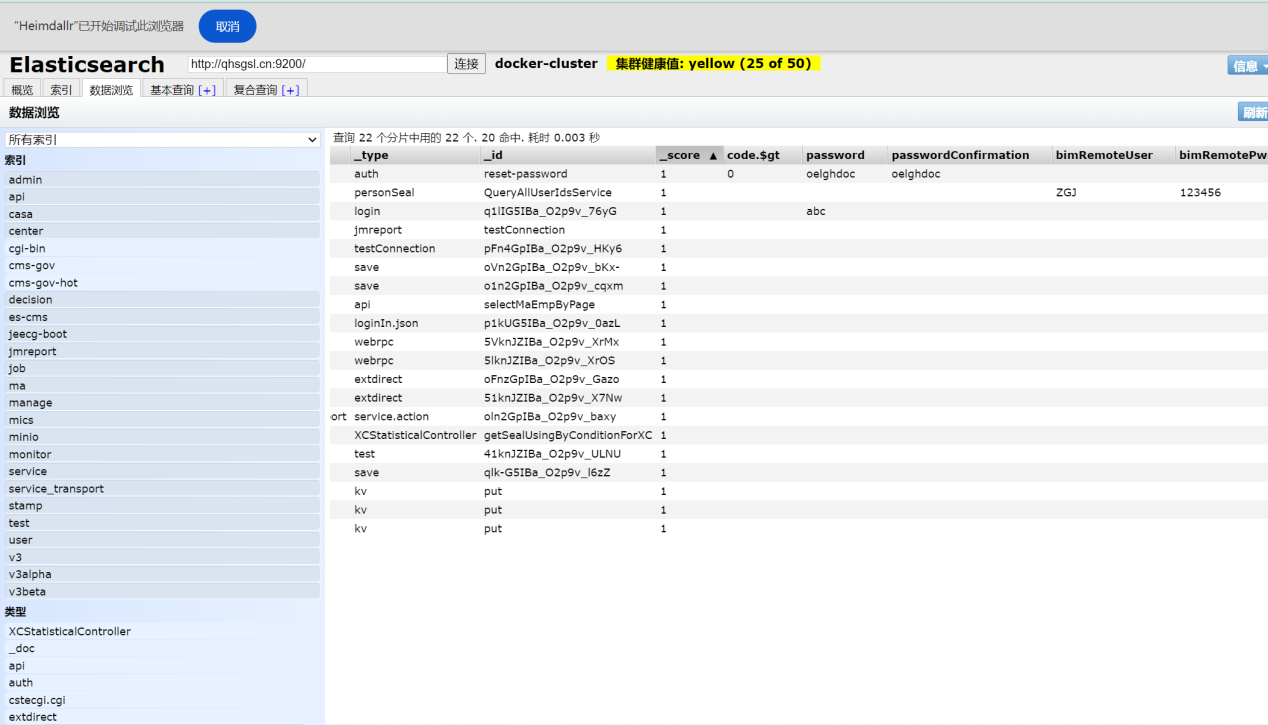This screenshot has height=725, width=1268.
Task: Select the stamp index in the sidebar
Action: tap(162, 506)
